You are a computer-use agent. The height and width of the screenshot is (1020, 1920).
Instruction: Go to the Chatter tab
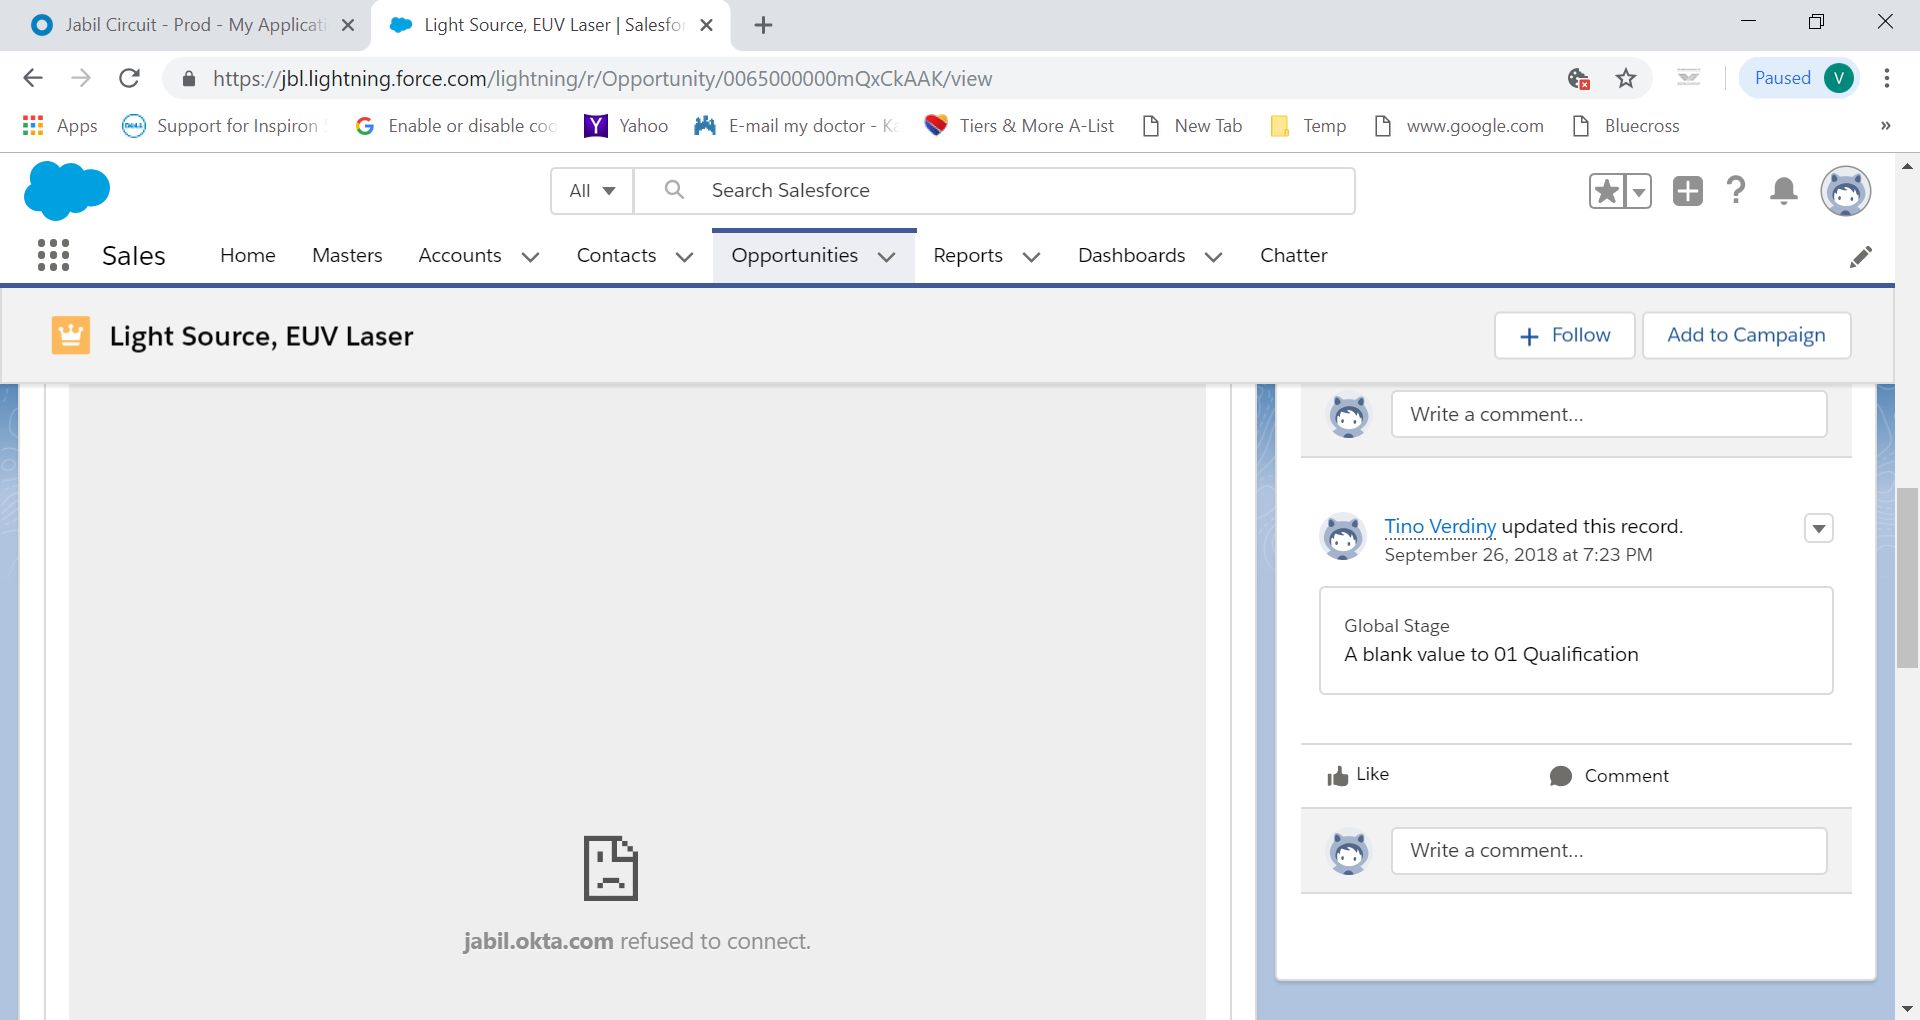[x=1293, y=255]
